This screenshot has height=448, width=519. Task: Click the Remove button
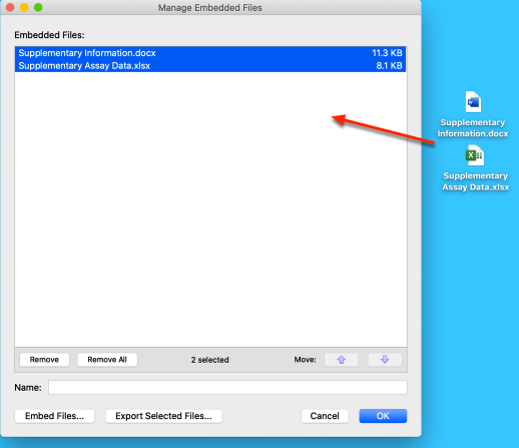(x=44, y=360)
